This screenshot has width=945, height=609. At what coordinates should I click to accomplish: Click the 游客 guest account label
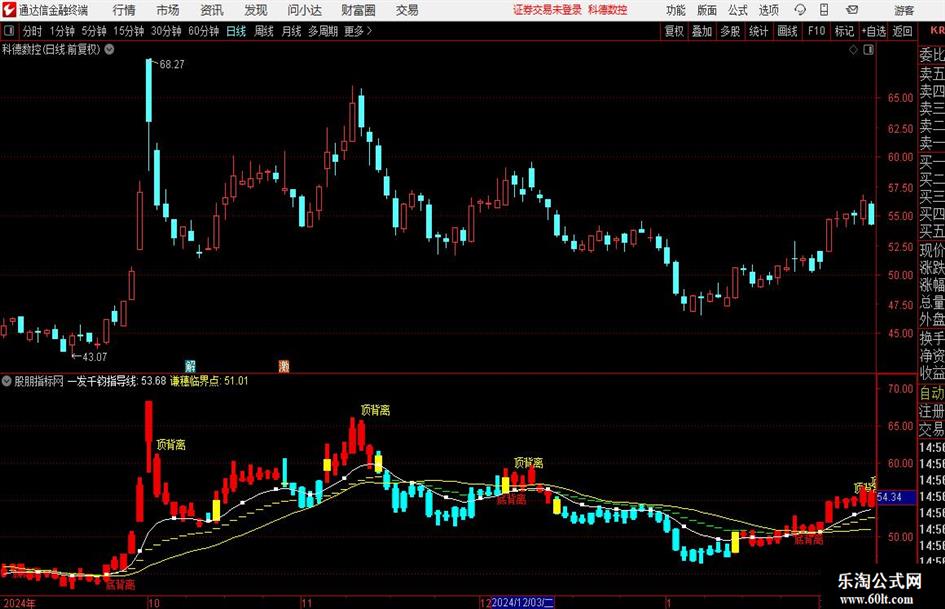coord(903,10)
